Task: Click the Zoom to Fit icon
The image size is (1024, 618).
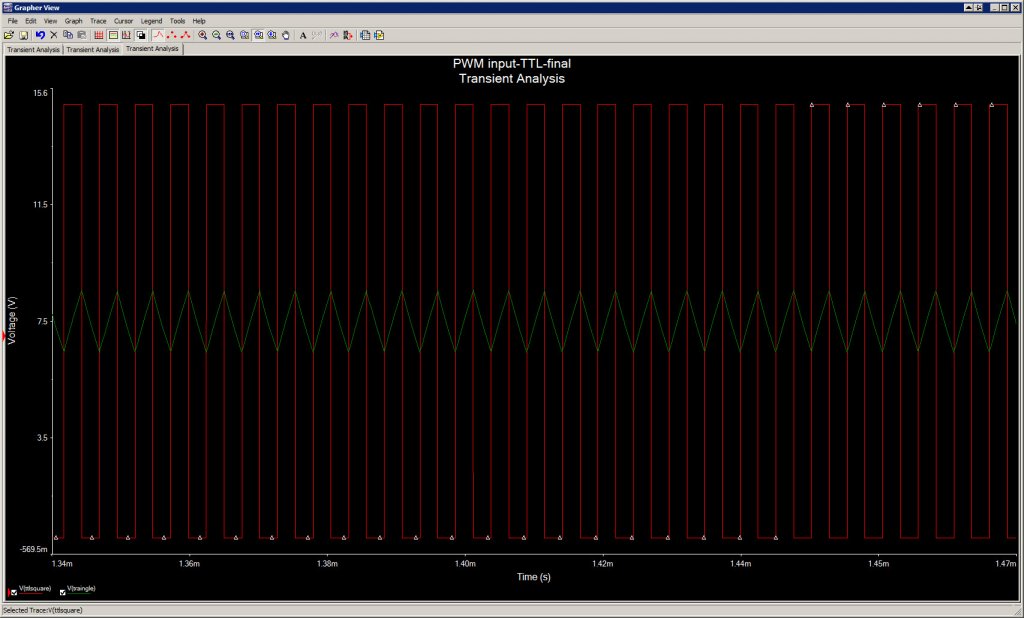Action: (x=244, y=35)
